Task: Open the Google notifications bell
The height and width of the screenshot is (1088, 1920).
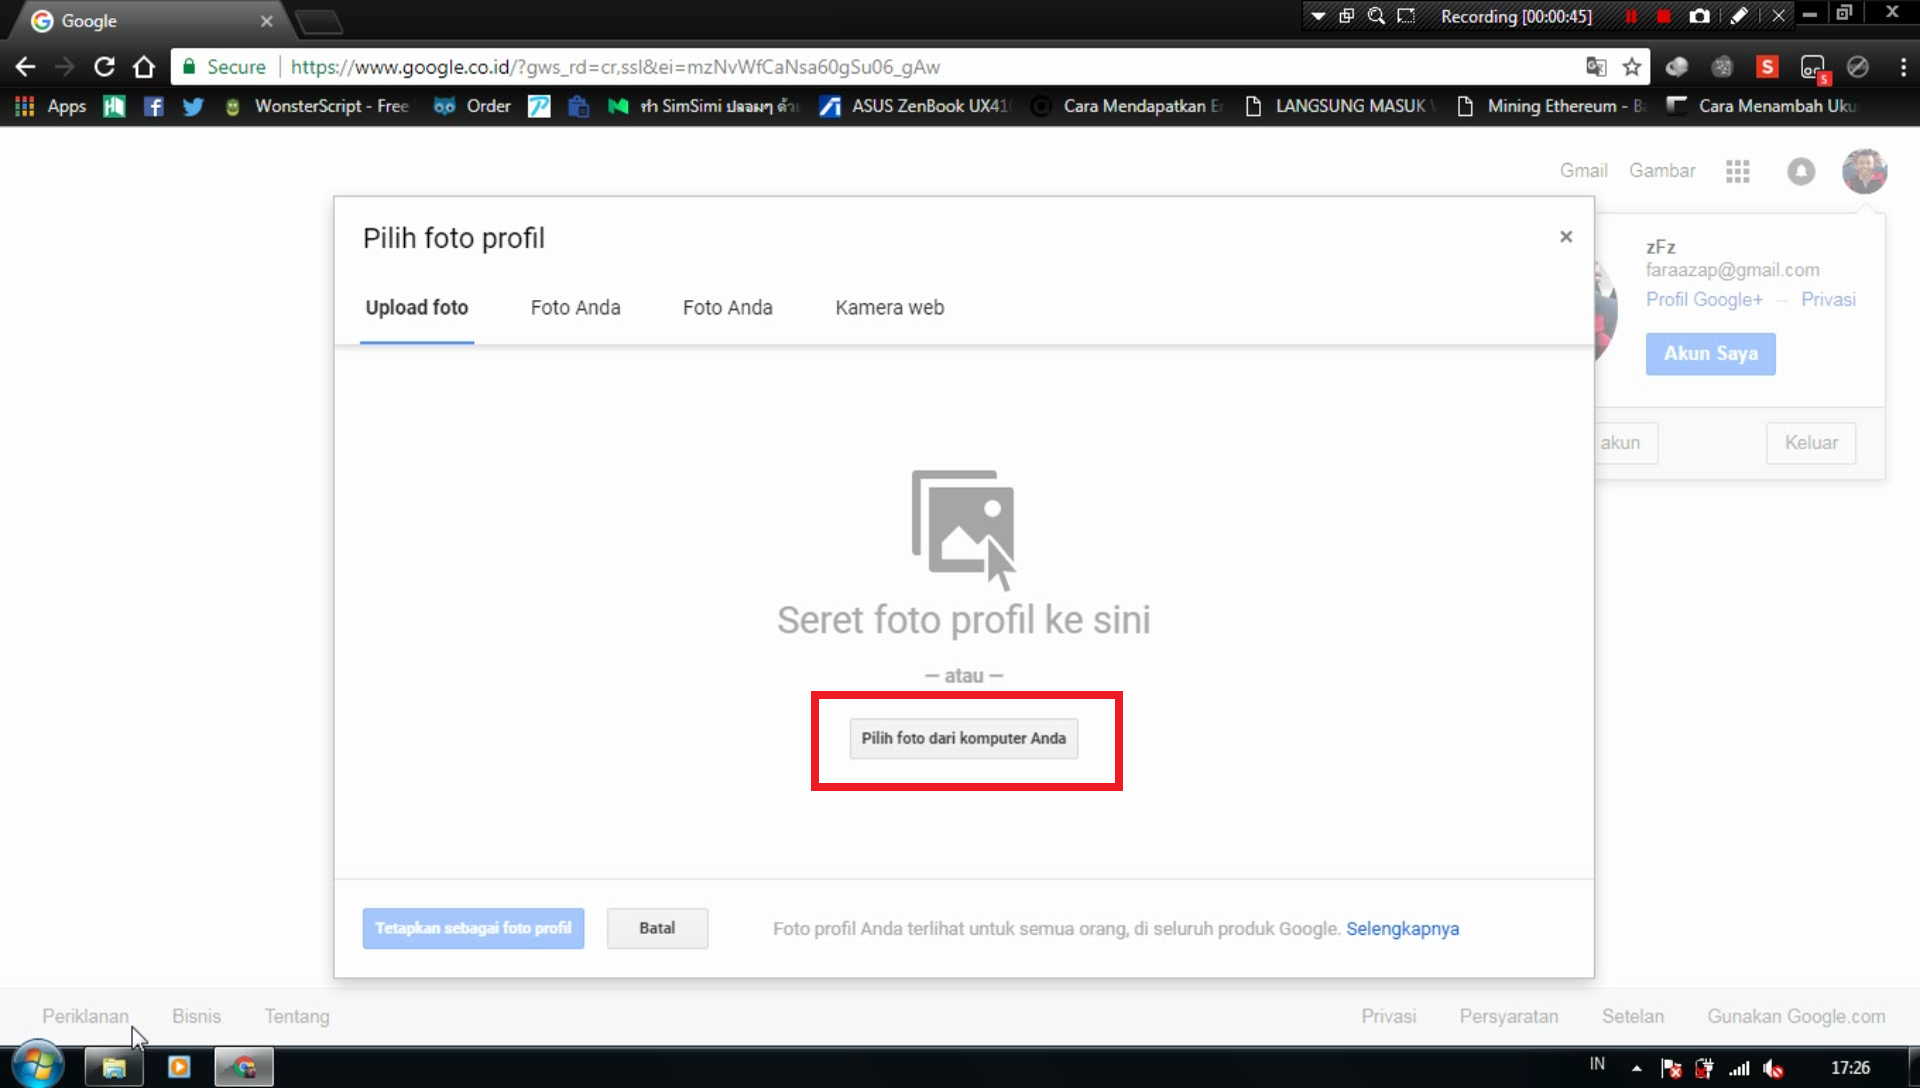Action: pyautogui.click(x=1800, y=171)
